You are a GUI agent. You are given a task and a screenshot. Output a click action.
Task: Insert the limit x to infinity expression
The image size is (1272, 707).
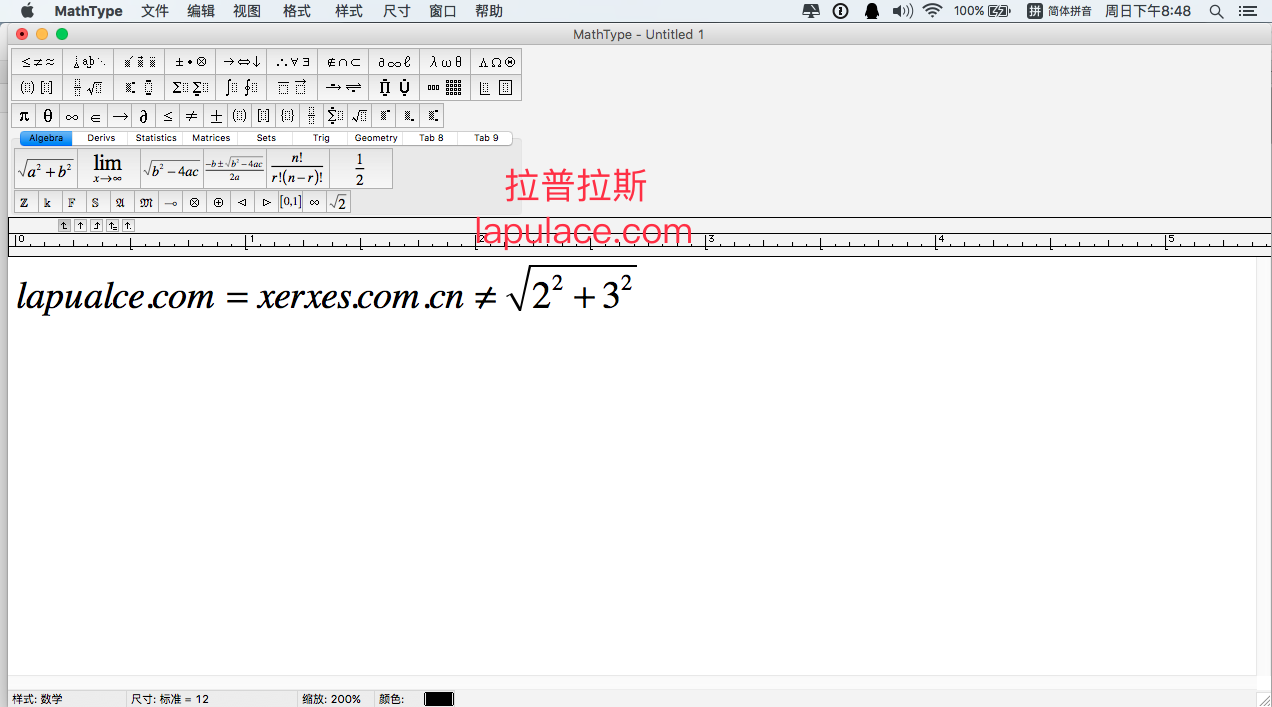[108, 169]
